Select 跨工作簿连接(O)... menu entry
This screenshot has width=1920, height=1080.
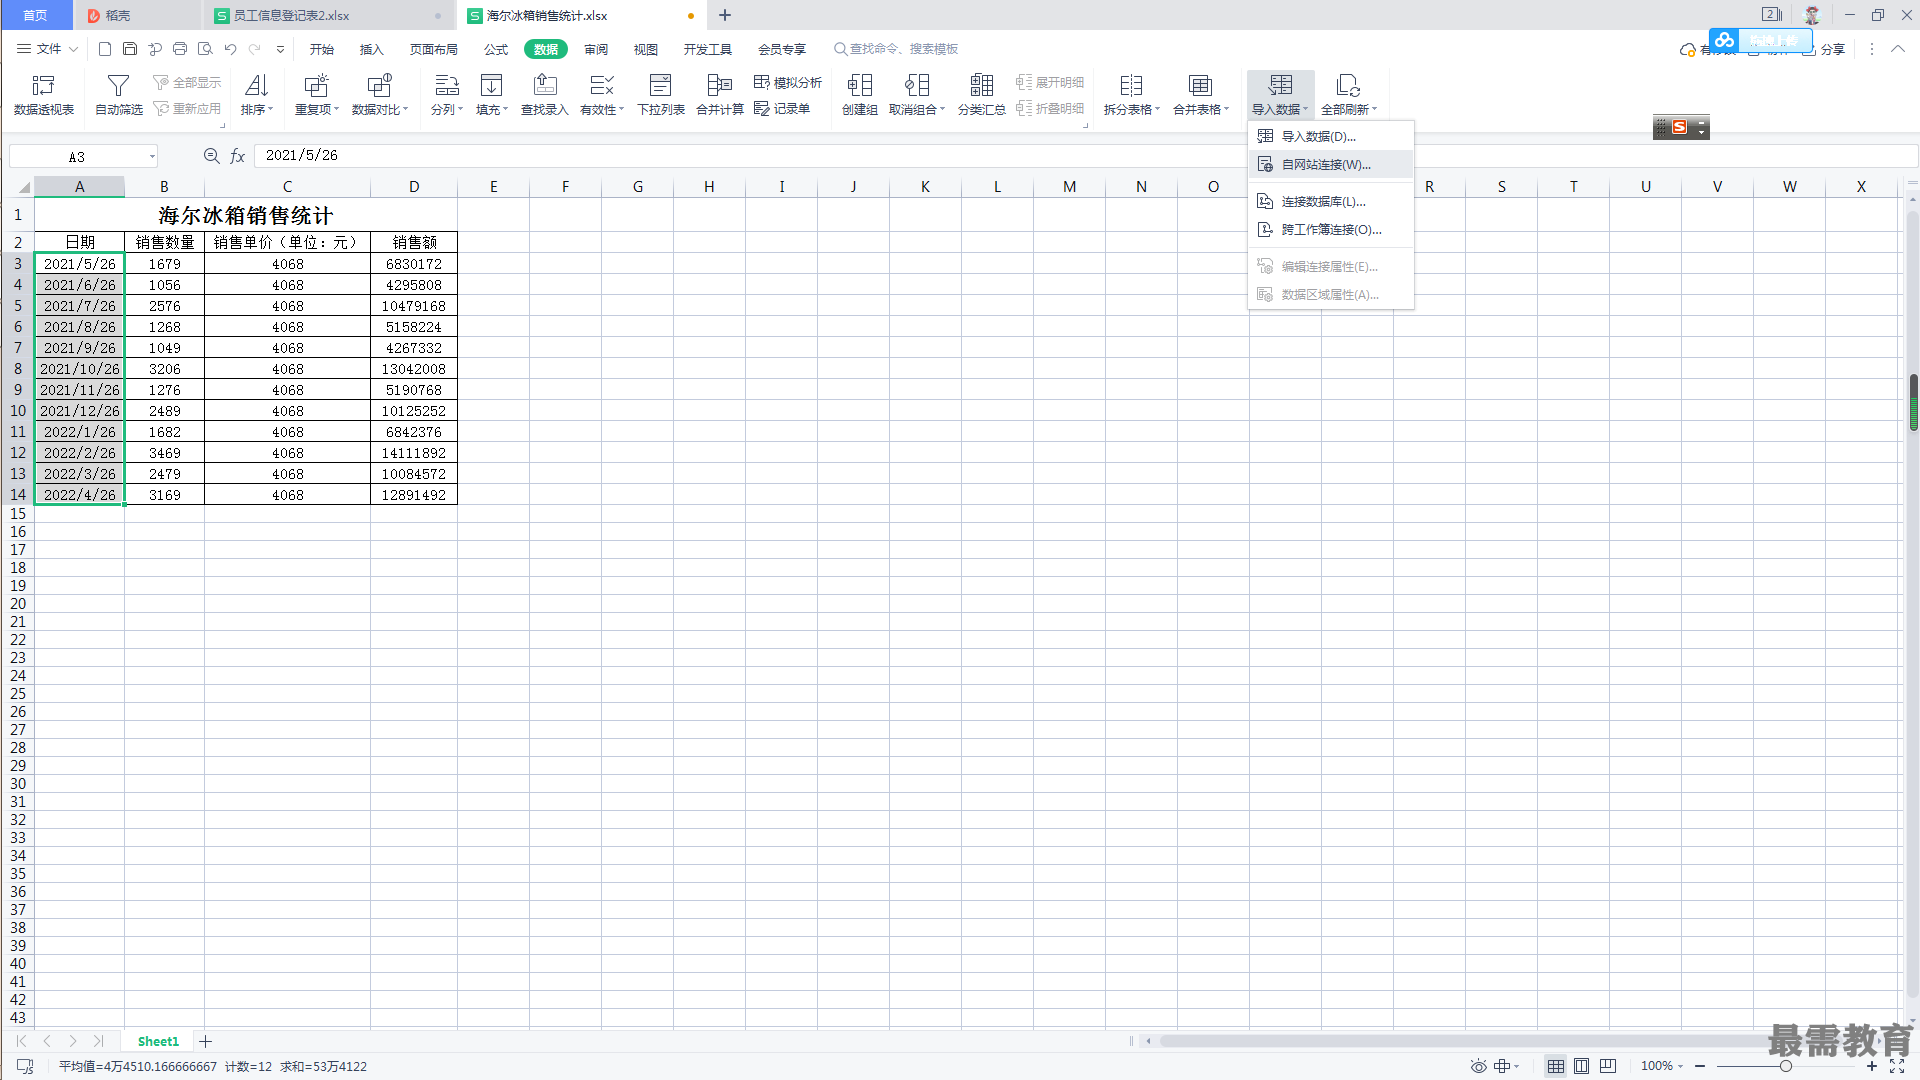tap(1331, 230)
